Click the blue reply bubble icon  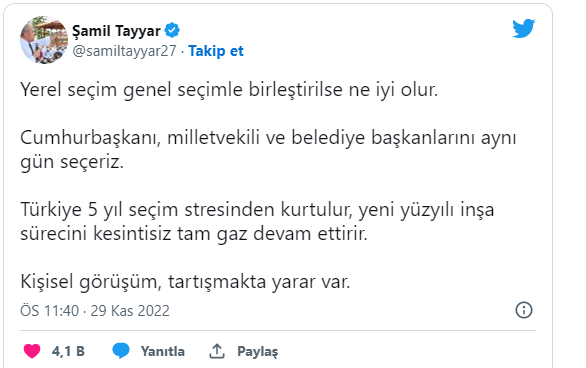click(121, 351)
